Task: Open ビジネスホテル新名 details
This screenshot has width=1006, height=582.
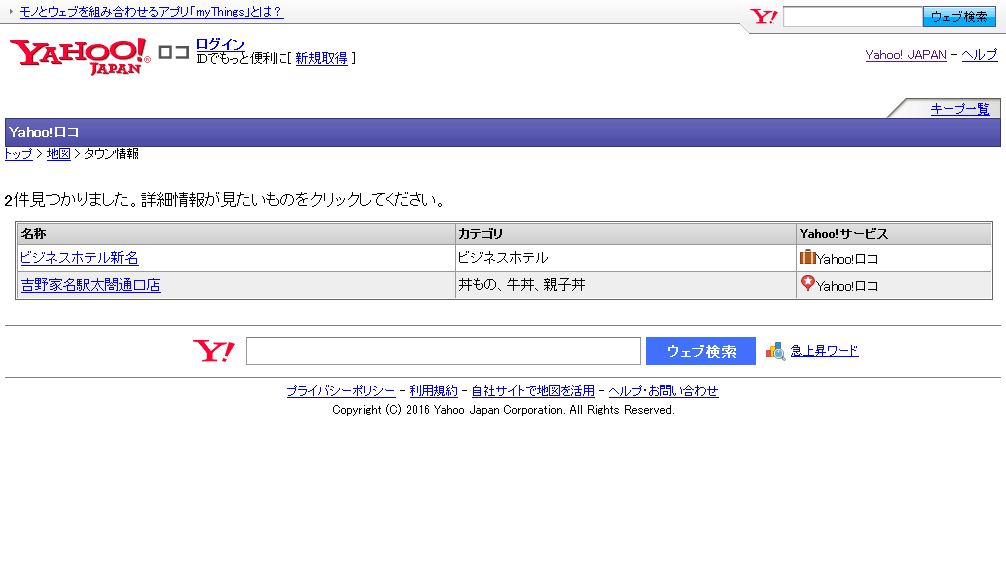Action: pyautogui.click(x=79, y=258)
